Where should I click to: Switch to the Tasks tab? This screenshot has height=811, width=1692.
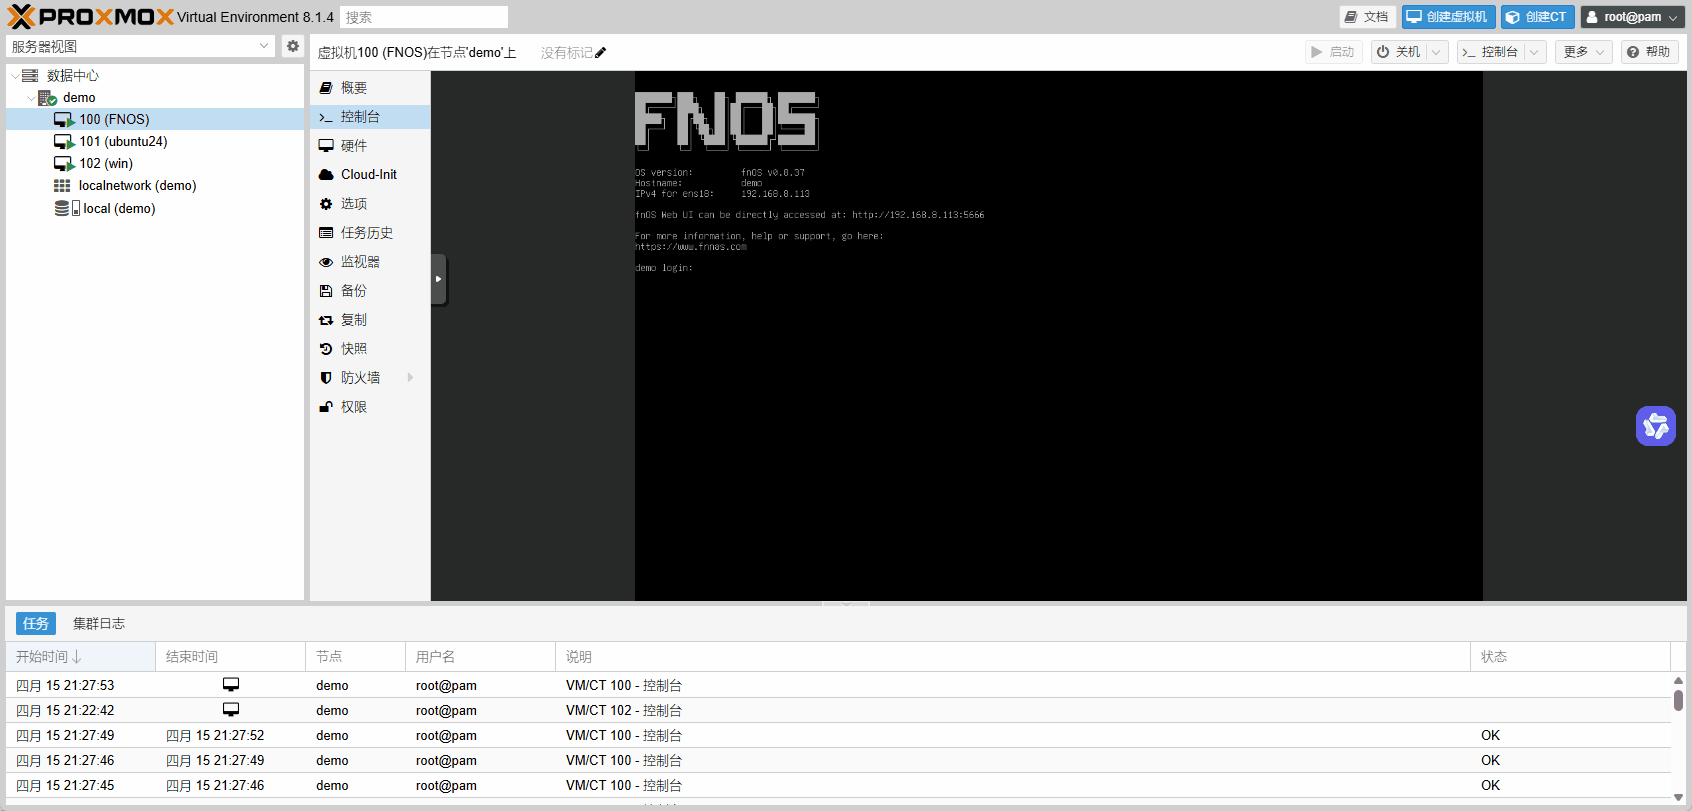[36, 623]
